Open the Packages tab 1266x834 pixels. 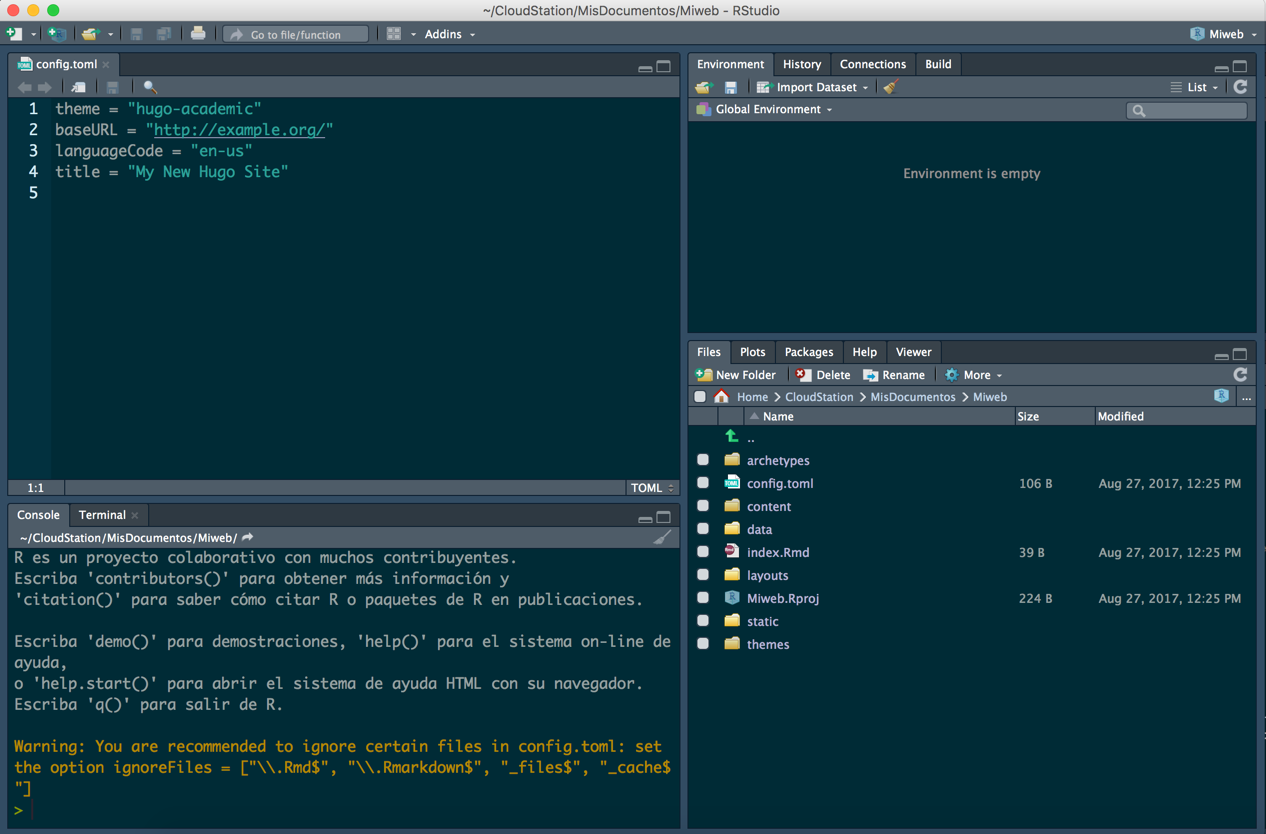click(x=809, y=352)
